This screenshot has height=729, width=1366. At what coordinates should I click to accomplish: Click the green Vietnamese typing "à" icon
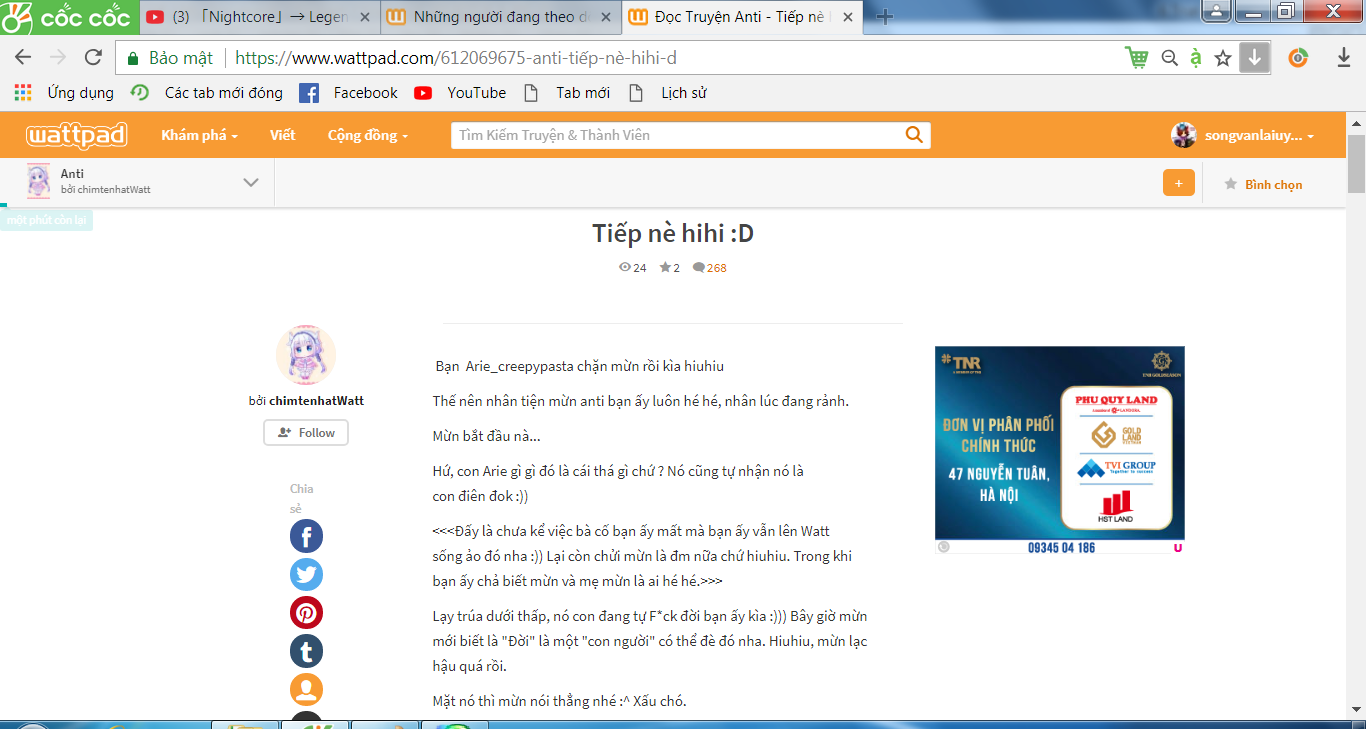point(1196,58)
